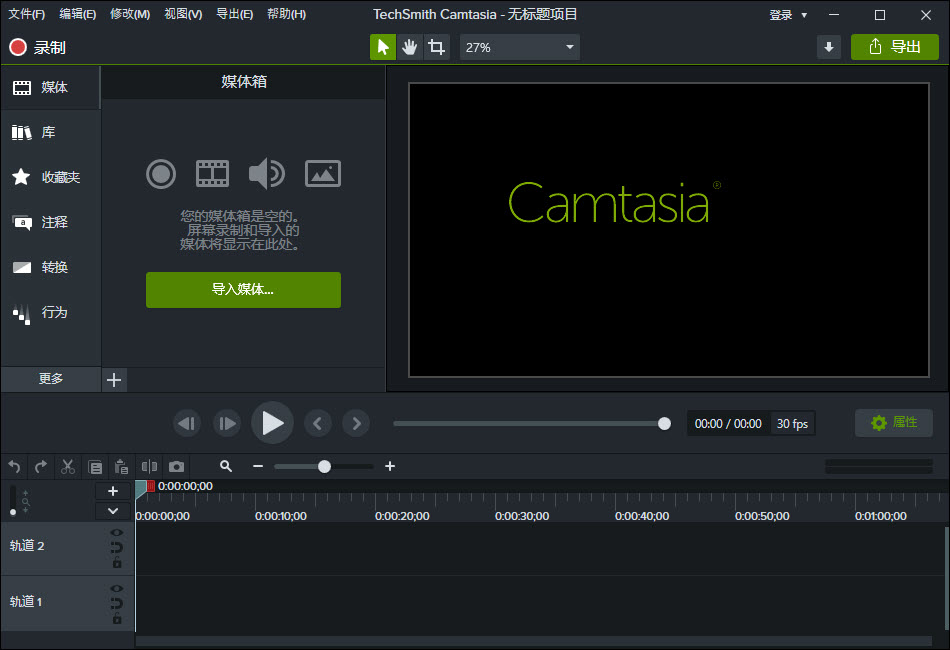Switch to the 行为 behaviors tab

[x=50, y=313]
